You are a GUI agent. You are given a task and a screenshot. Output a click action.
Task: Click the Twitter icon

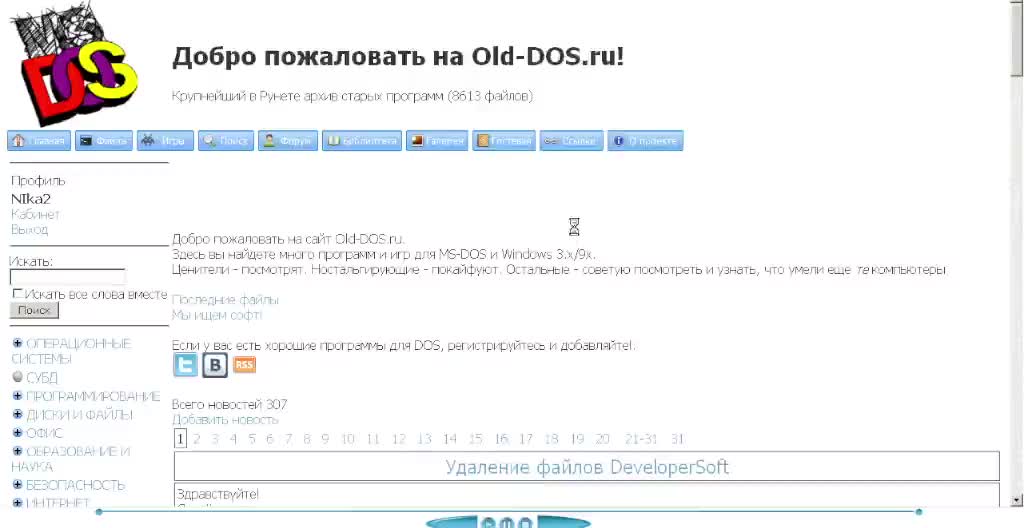pos(185,365)
